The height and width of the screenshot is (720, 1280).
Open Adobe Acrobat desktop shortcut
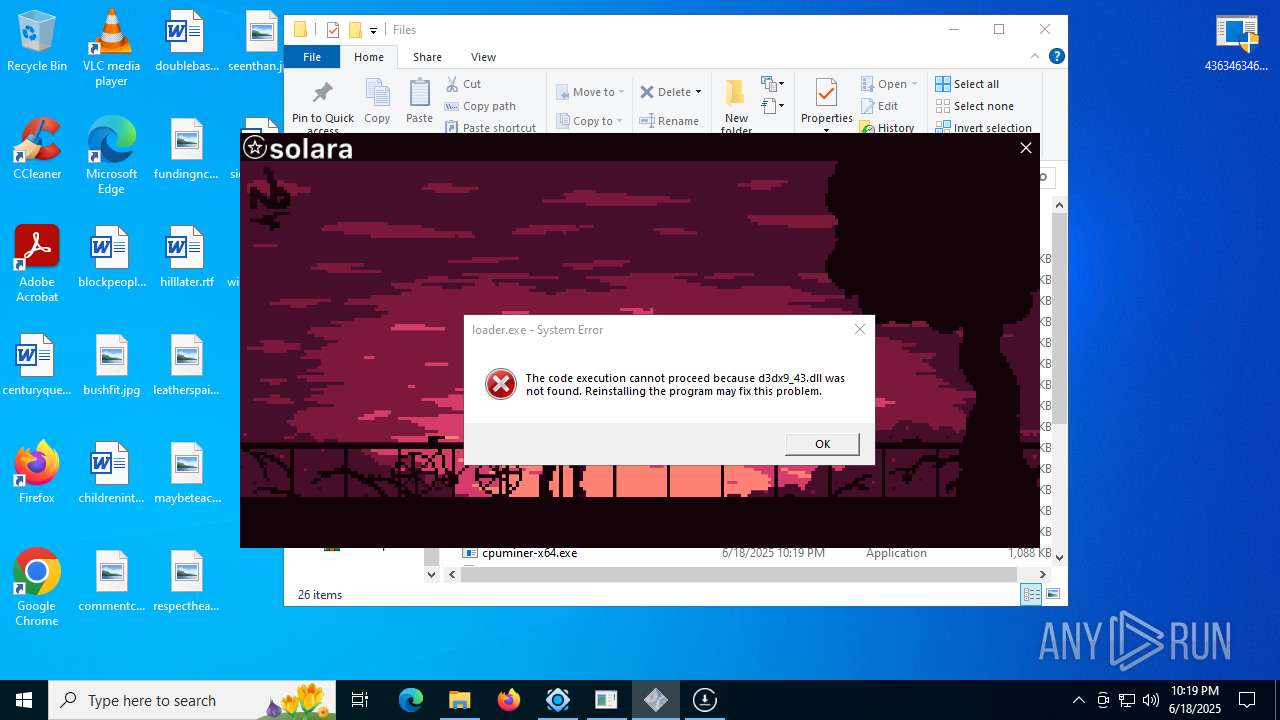pos(37,263)
